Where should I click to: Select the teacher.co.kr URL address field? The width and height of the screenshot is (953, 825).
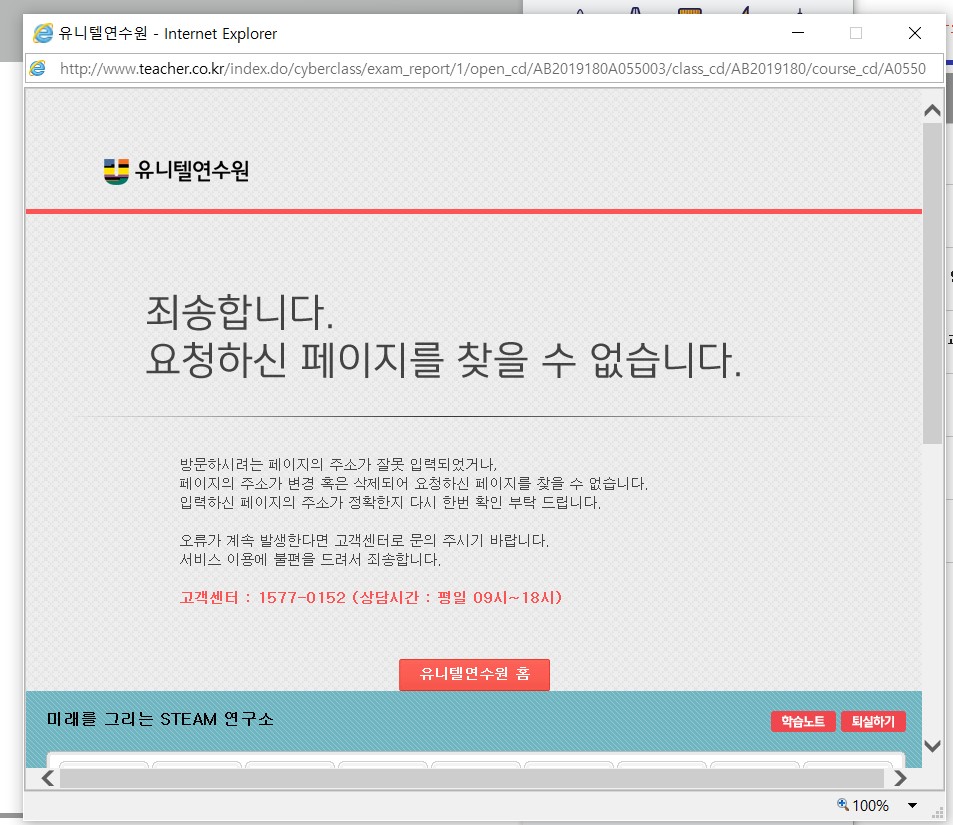pos(490,69)
